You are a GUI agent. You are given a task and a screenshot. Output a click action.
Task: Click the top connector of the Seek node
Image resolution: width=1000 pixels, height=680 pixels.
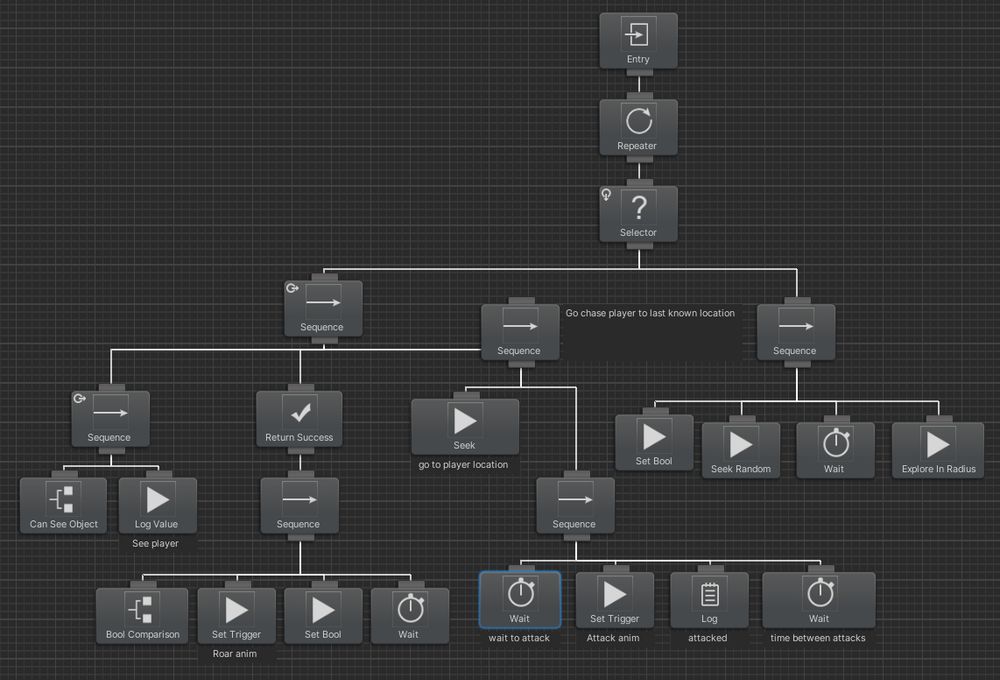tap(466, 395)
